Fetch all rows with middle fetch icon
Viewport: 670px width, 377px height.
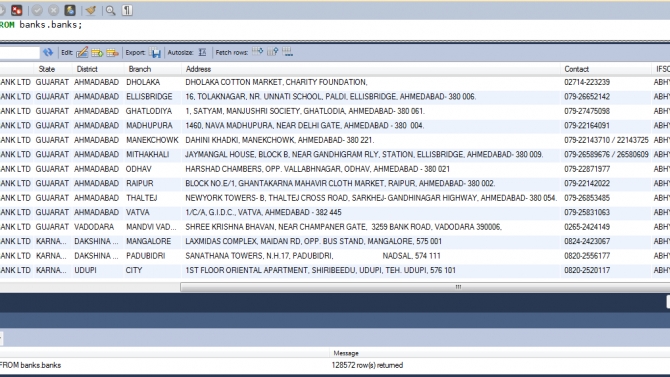(273, 52)
